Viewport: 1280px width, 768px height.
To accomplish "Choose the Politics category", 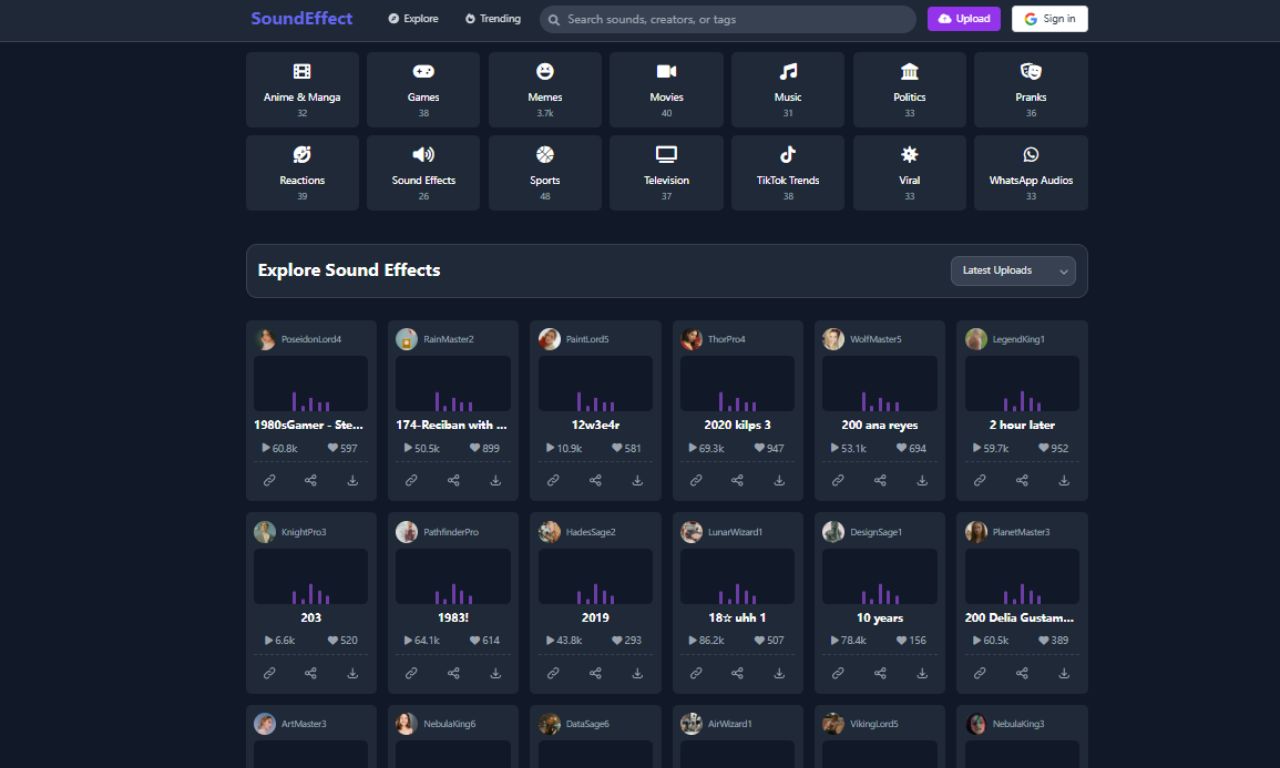I will [x=909, y=90].
